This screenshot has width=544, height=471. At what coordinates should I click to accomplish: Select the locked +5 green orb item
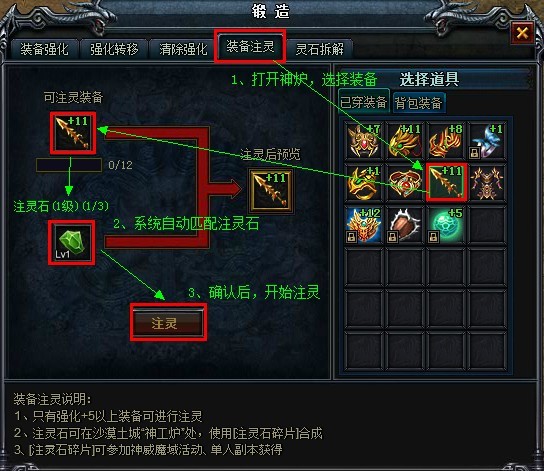pos(446,225)
